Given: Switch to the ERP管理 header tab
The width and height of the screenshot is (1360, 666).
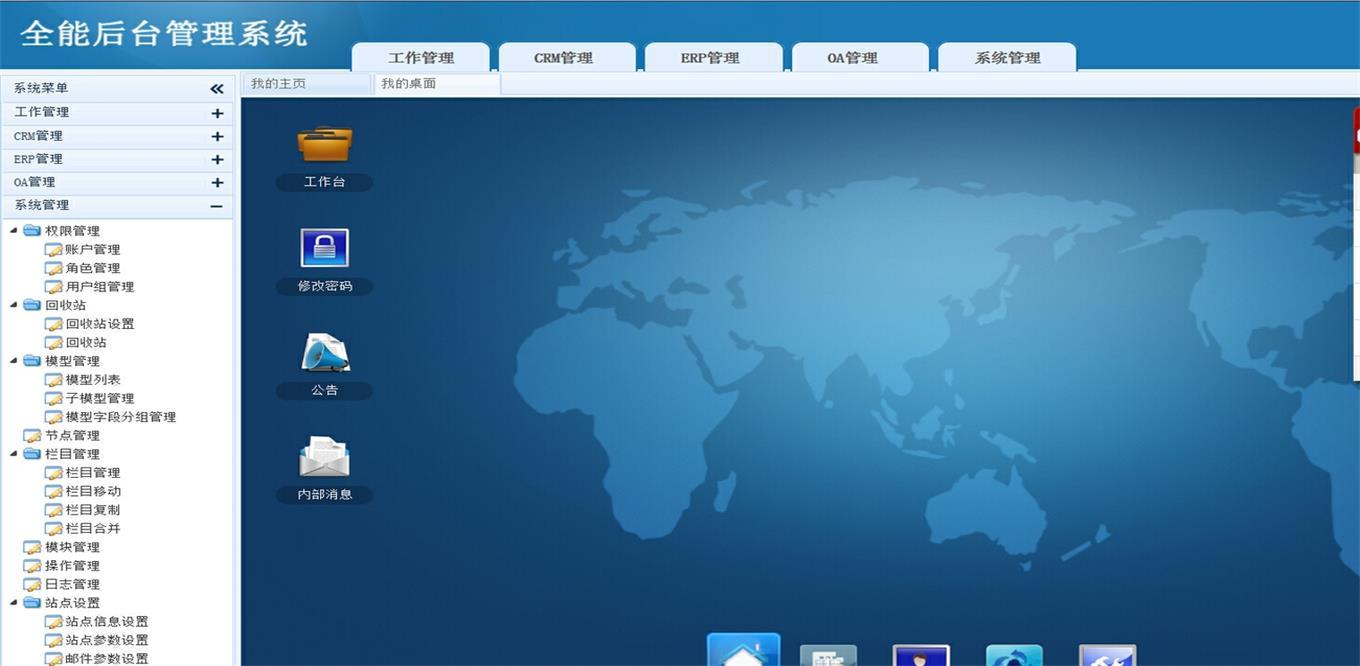Looking at the screenshot, I should 713,58.
